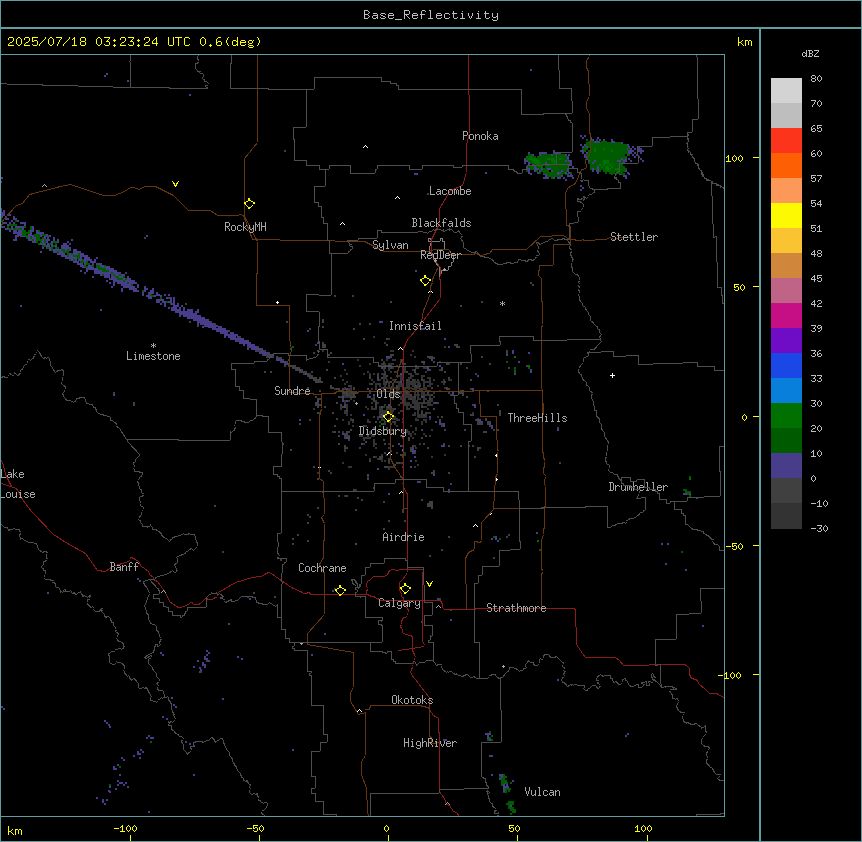
Task: Click the Stettler city label
Action: click(633, 237)
